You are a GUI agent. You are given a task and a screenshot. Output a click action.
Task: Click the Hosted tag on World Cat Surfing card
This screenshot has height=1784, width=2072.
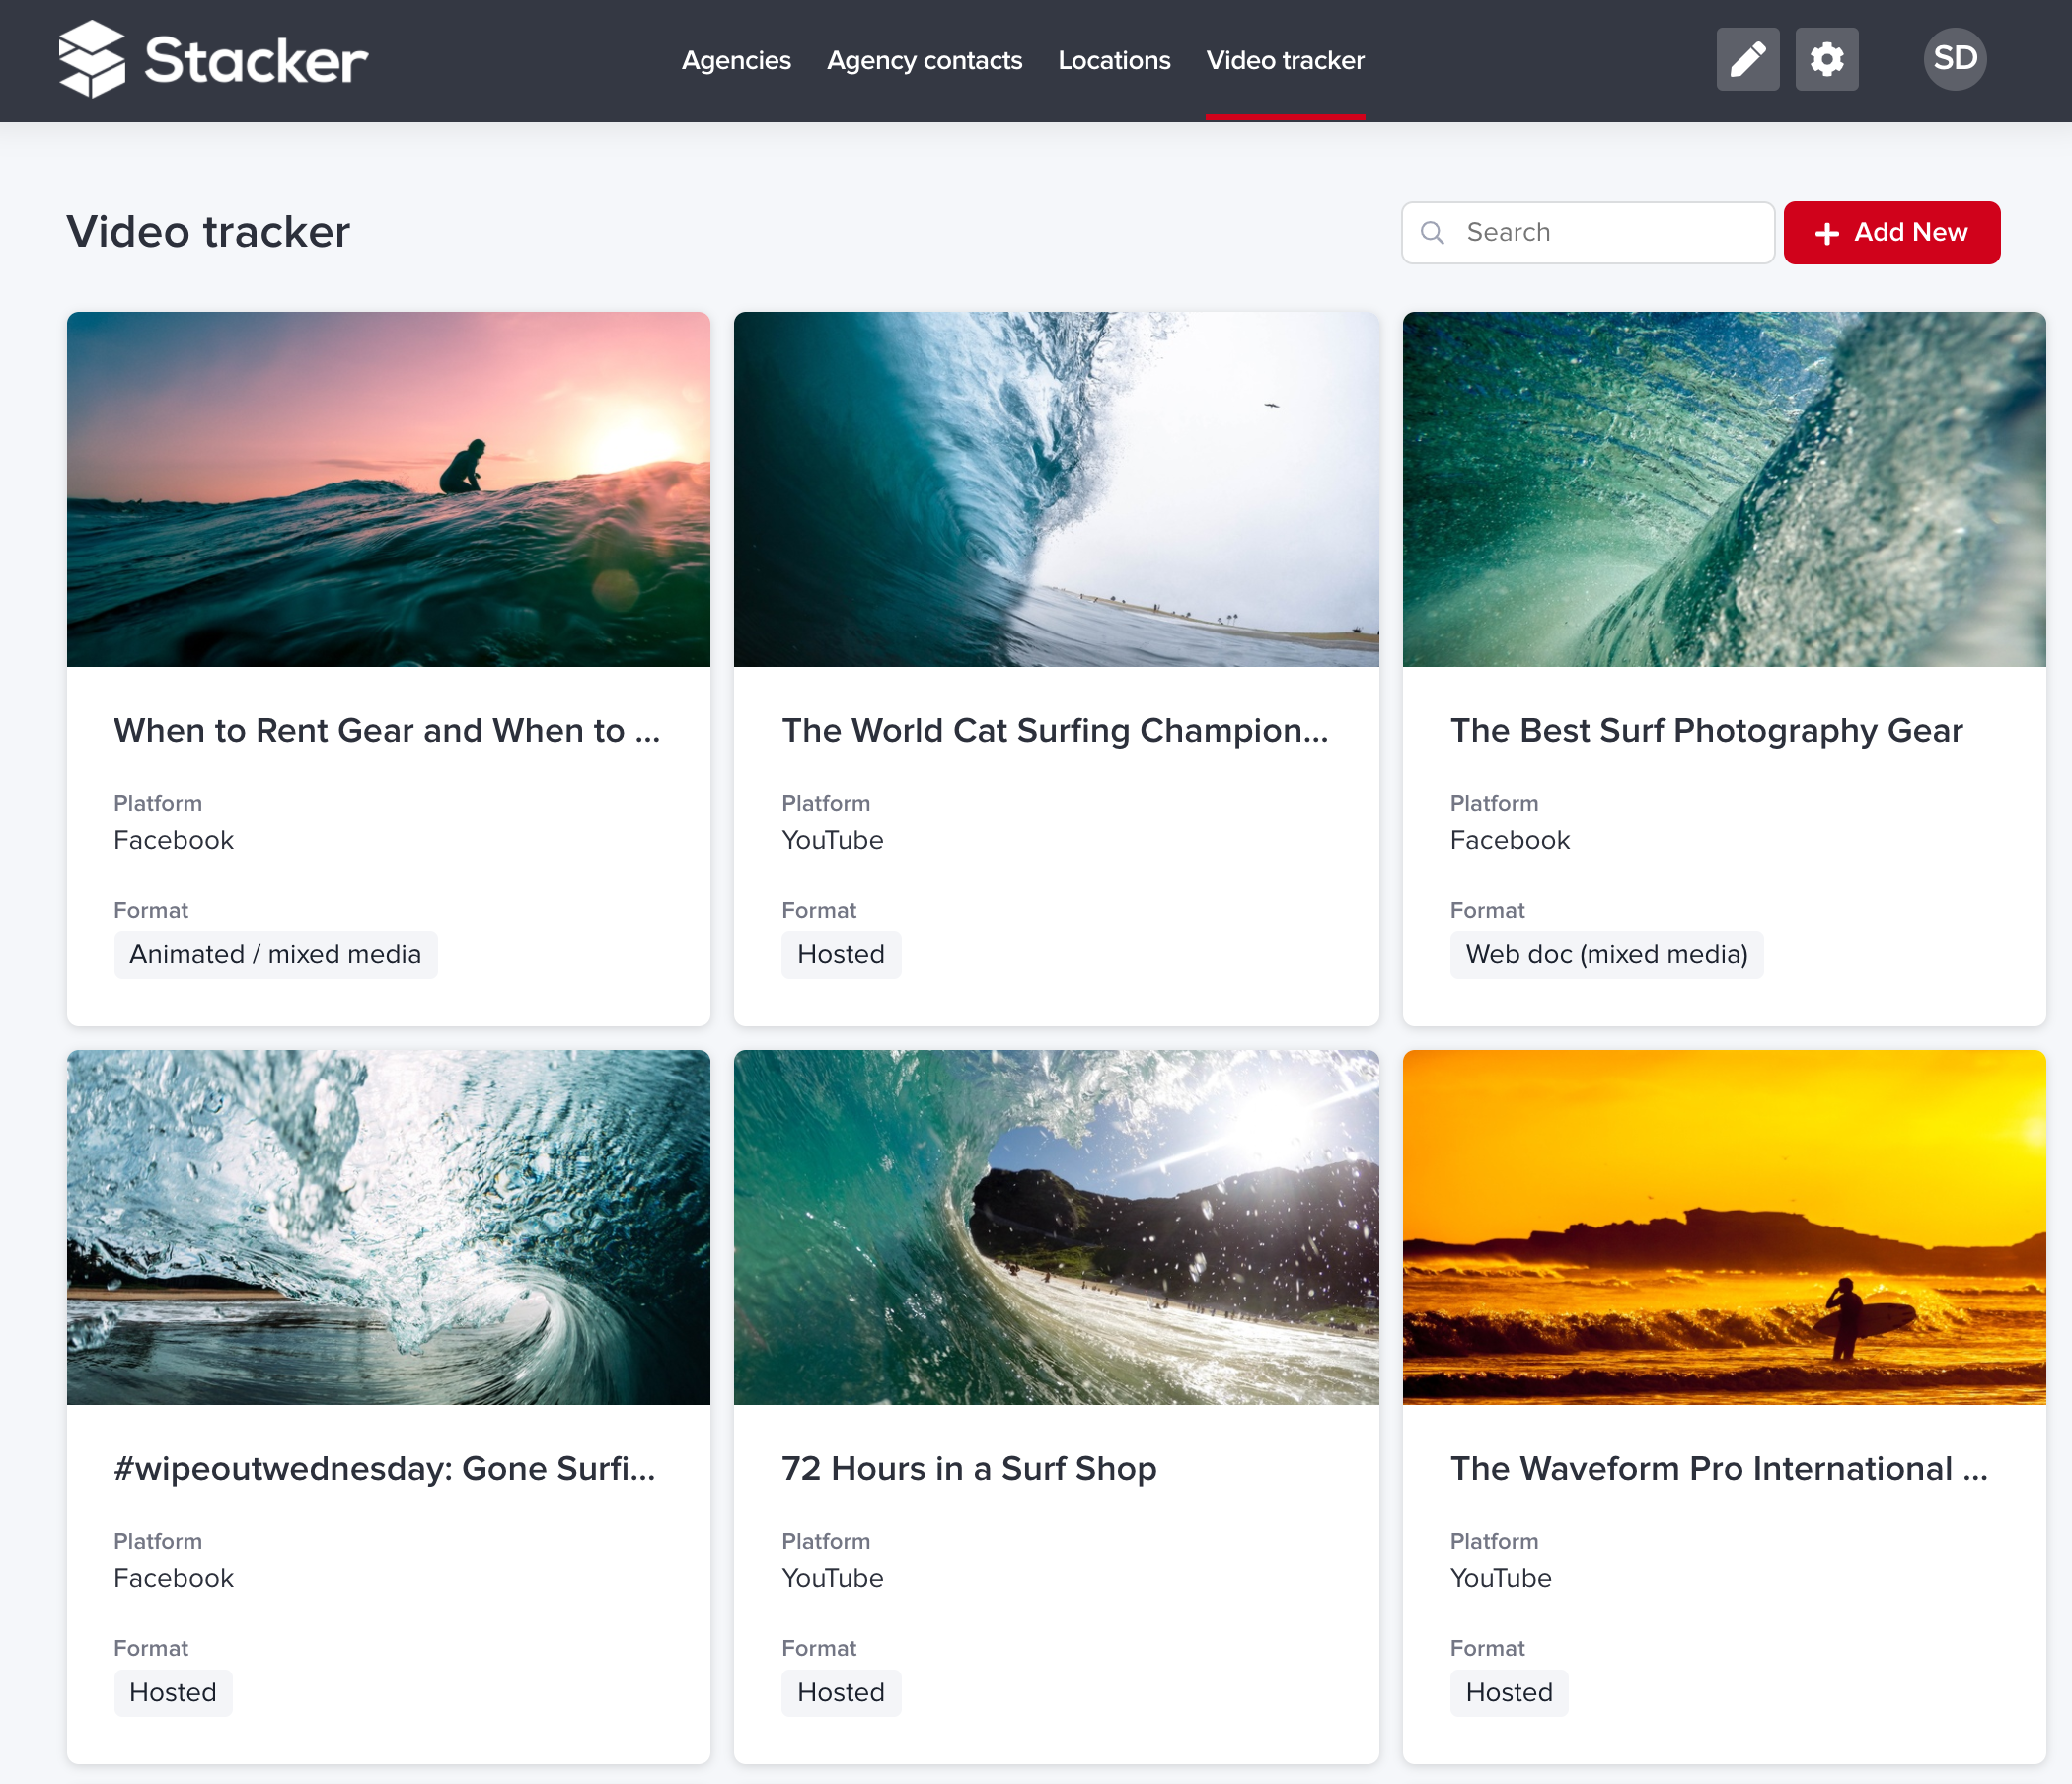coord(841,954)
